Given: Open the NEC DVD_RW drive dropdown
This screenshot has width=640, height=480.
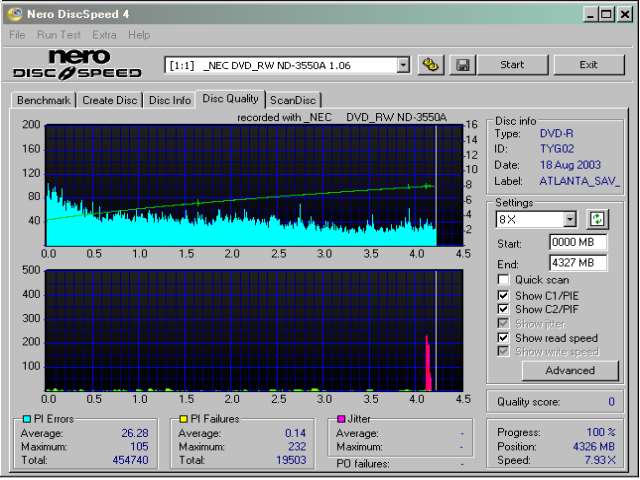Looking at the screenshot, I should (x=403, y=65).
